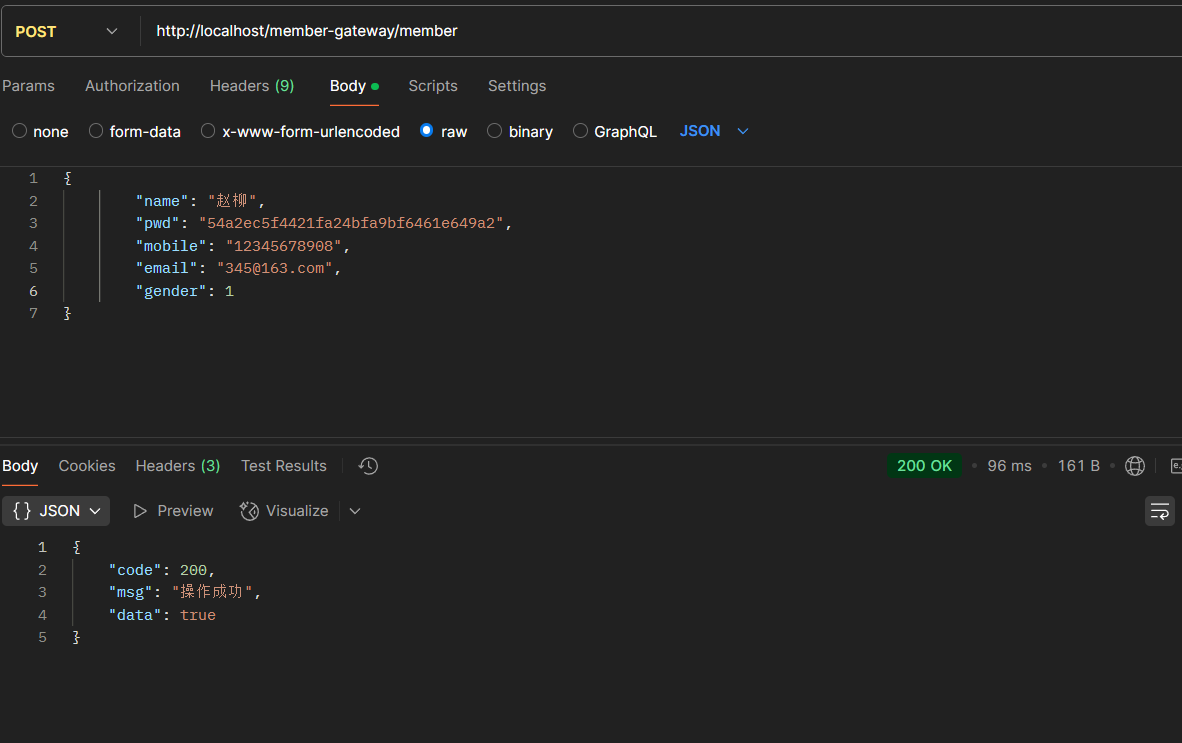
Task: Open the POST method dropdown
Action: (x=66, y=32)
